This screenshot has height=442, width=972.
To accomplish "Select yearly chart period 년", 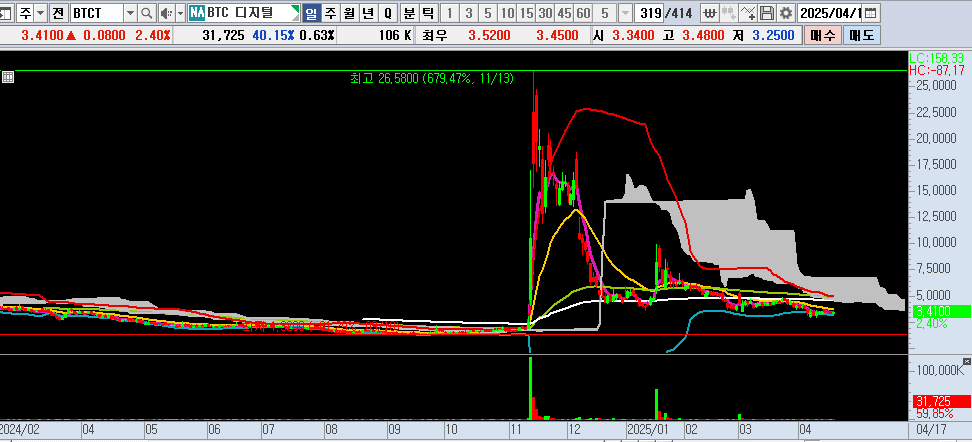I will [x=368, y=12].
